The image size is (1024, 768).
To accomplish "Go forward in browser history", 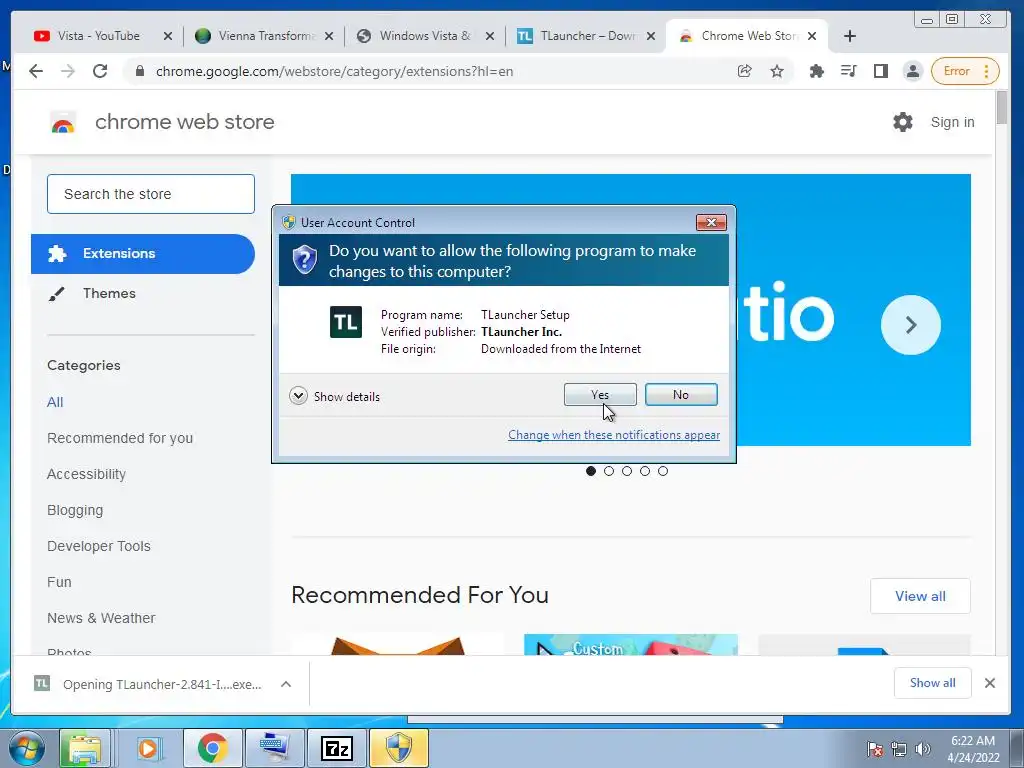I will [68, 71].
